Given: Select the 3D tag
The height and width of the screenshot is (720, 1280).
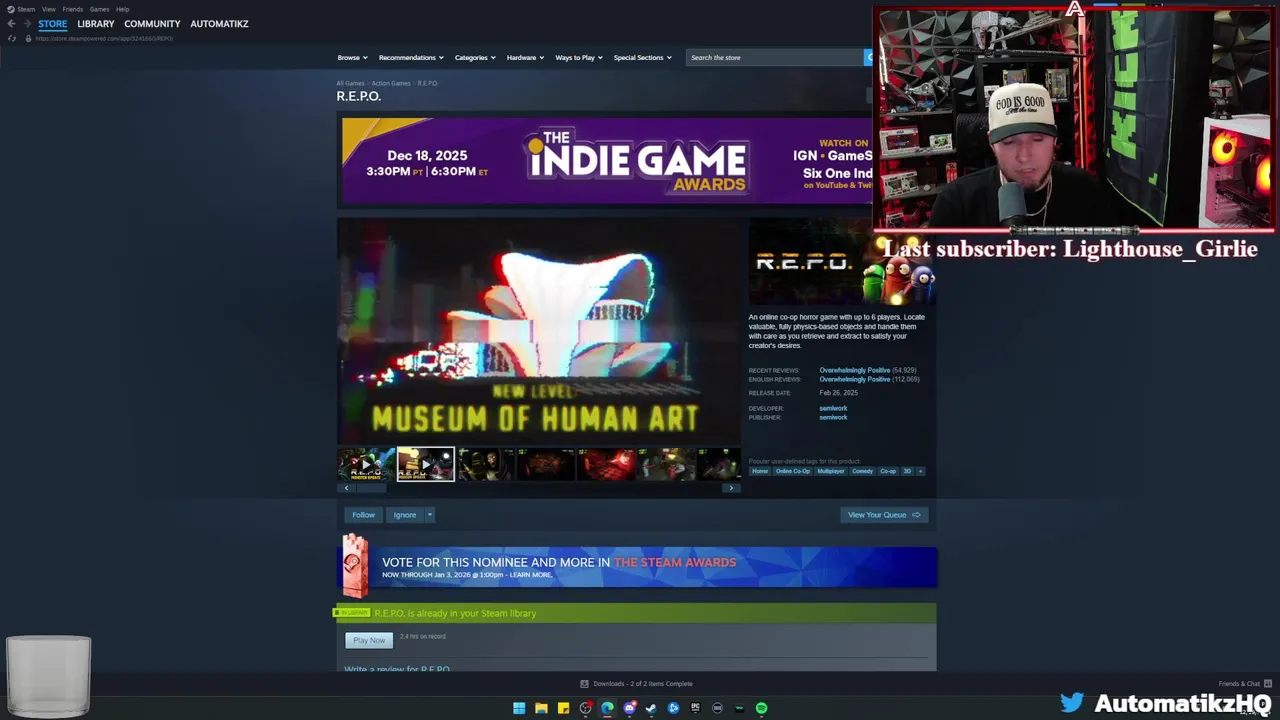Looking at the screenshot, I should pos(907,471).
